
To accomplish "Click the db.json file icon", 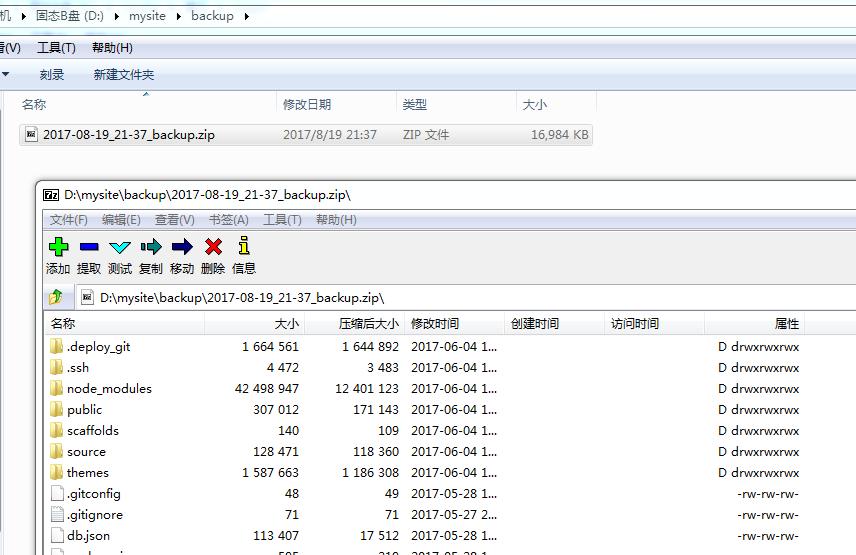I will pos(57,535).
